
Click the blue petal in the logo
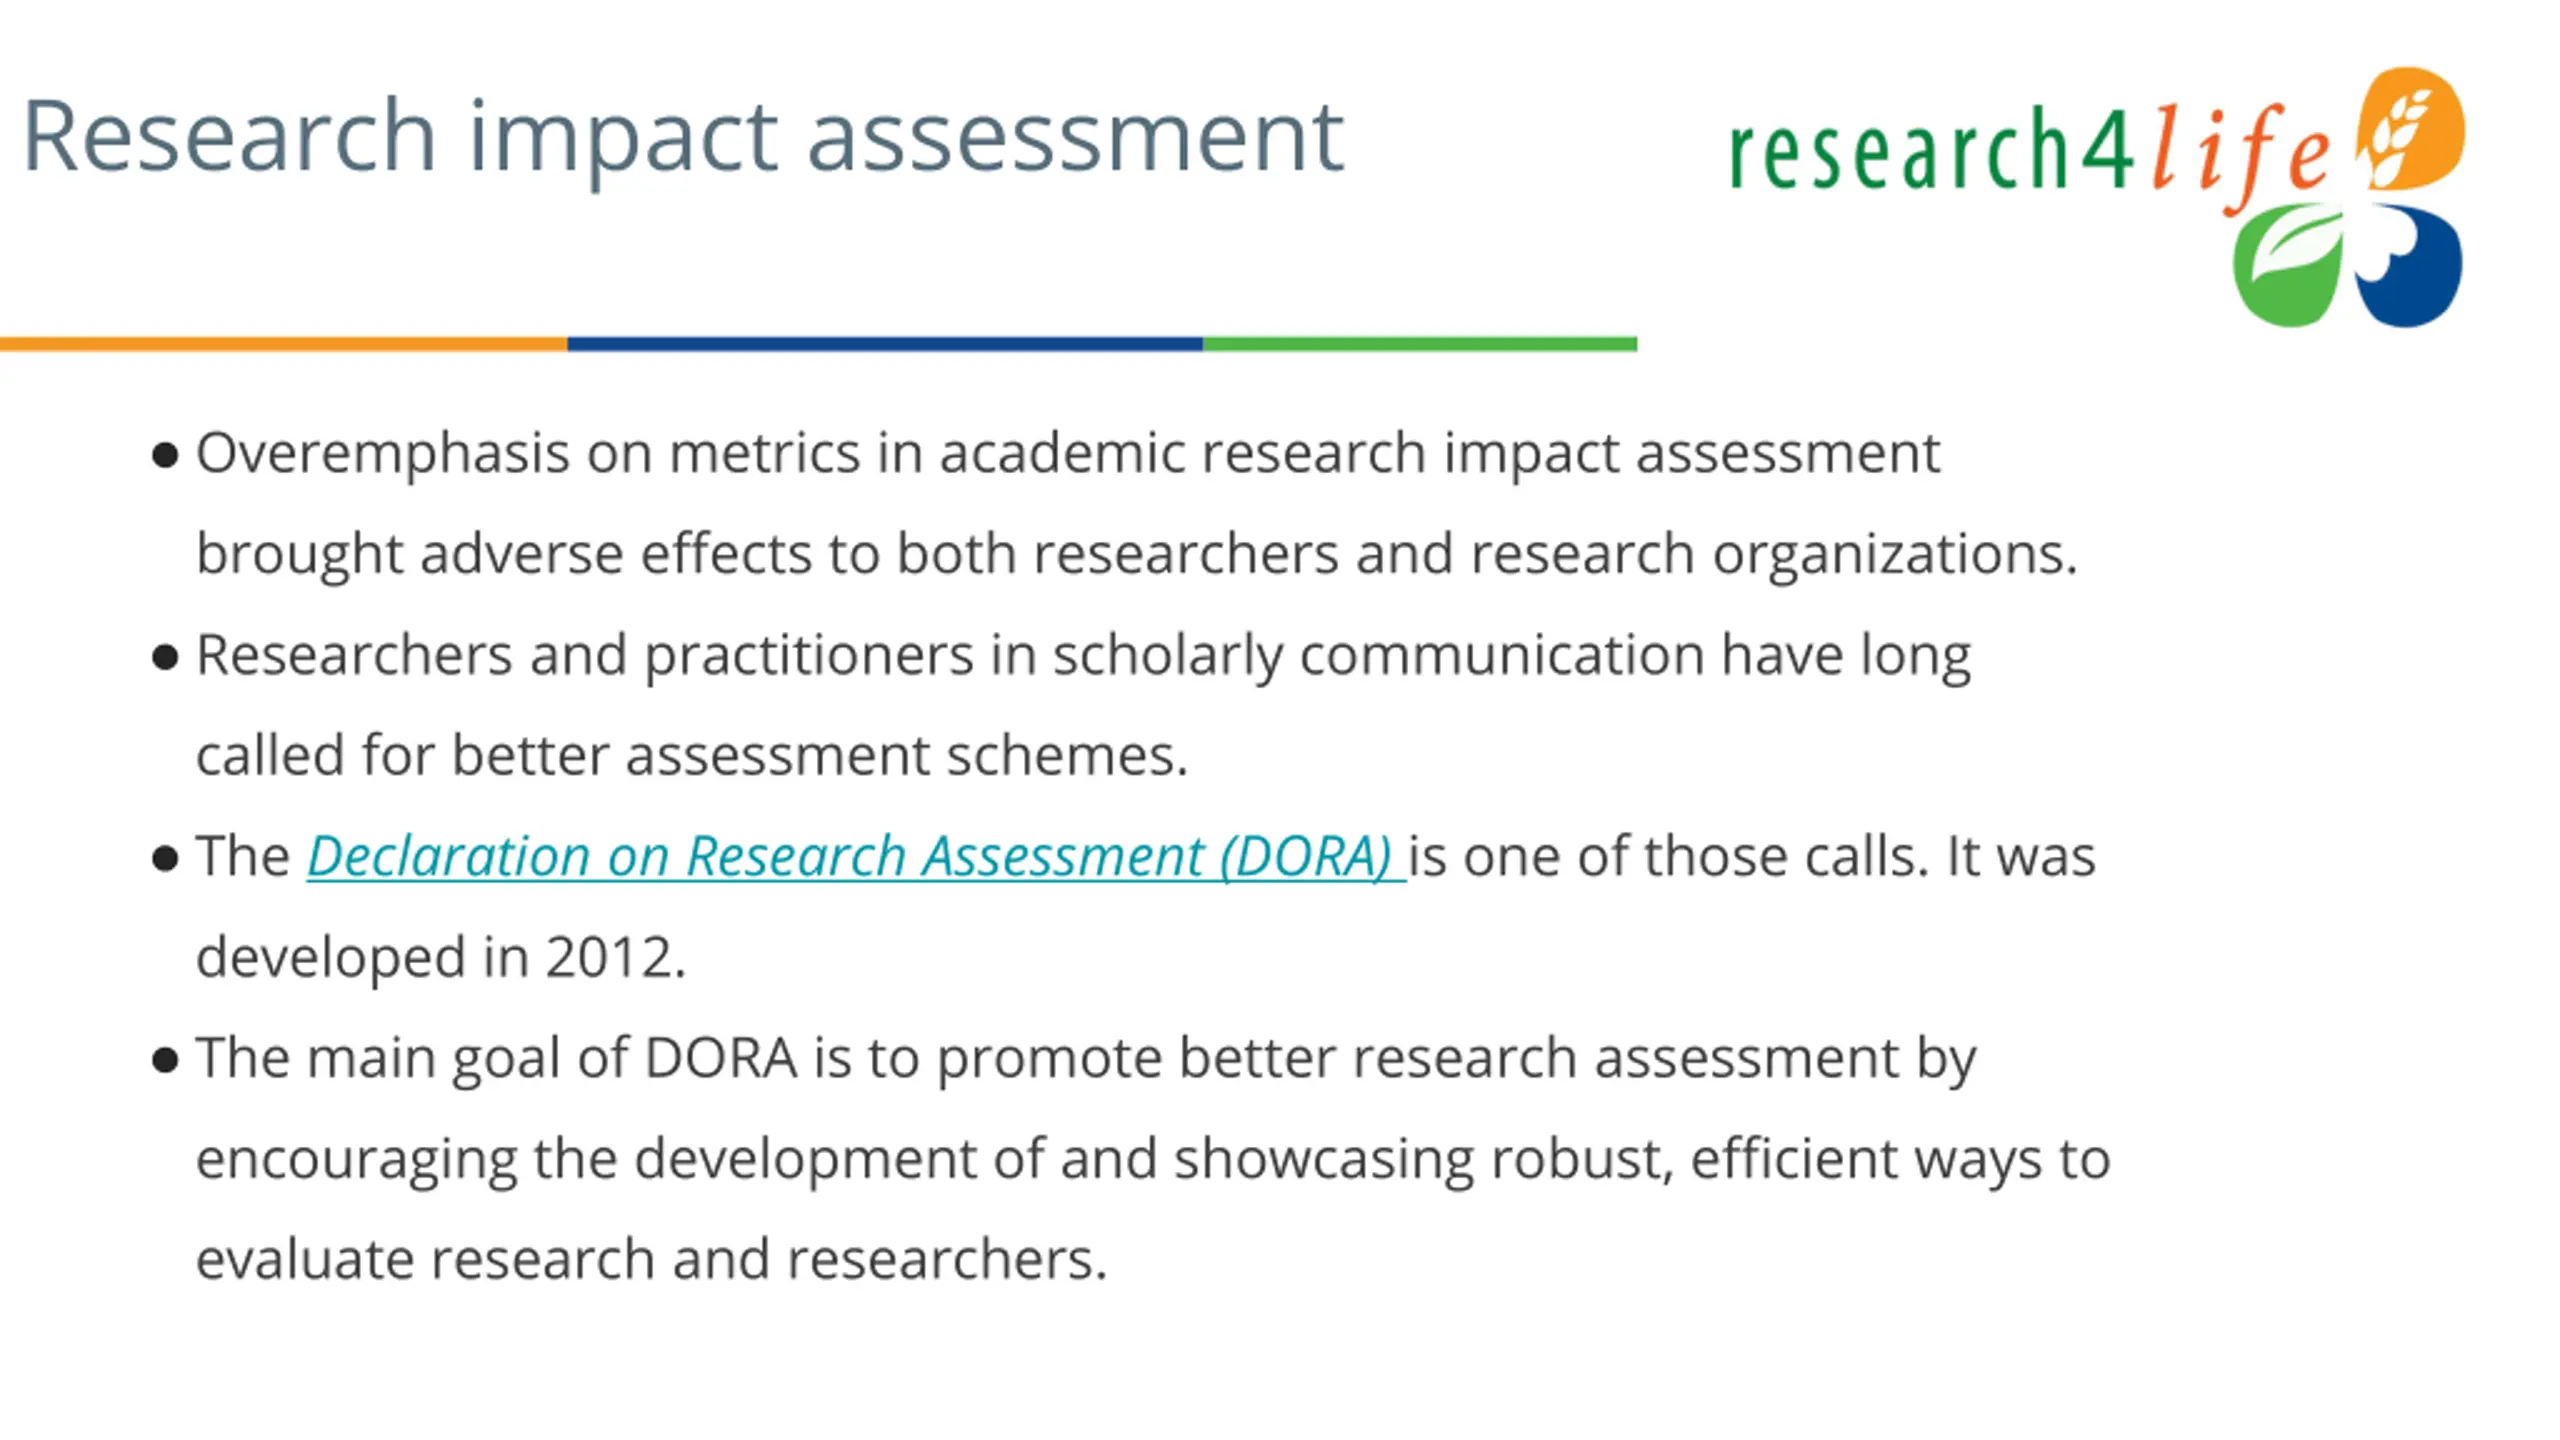tap(2410, 266)
